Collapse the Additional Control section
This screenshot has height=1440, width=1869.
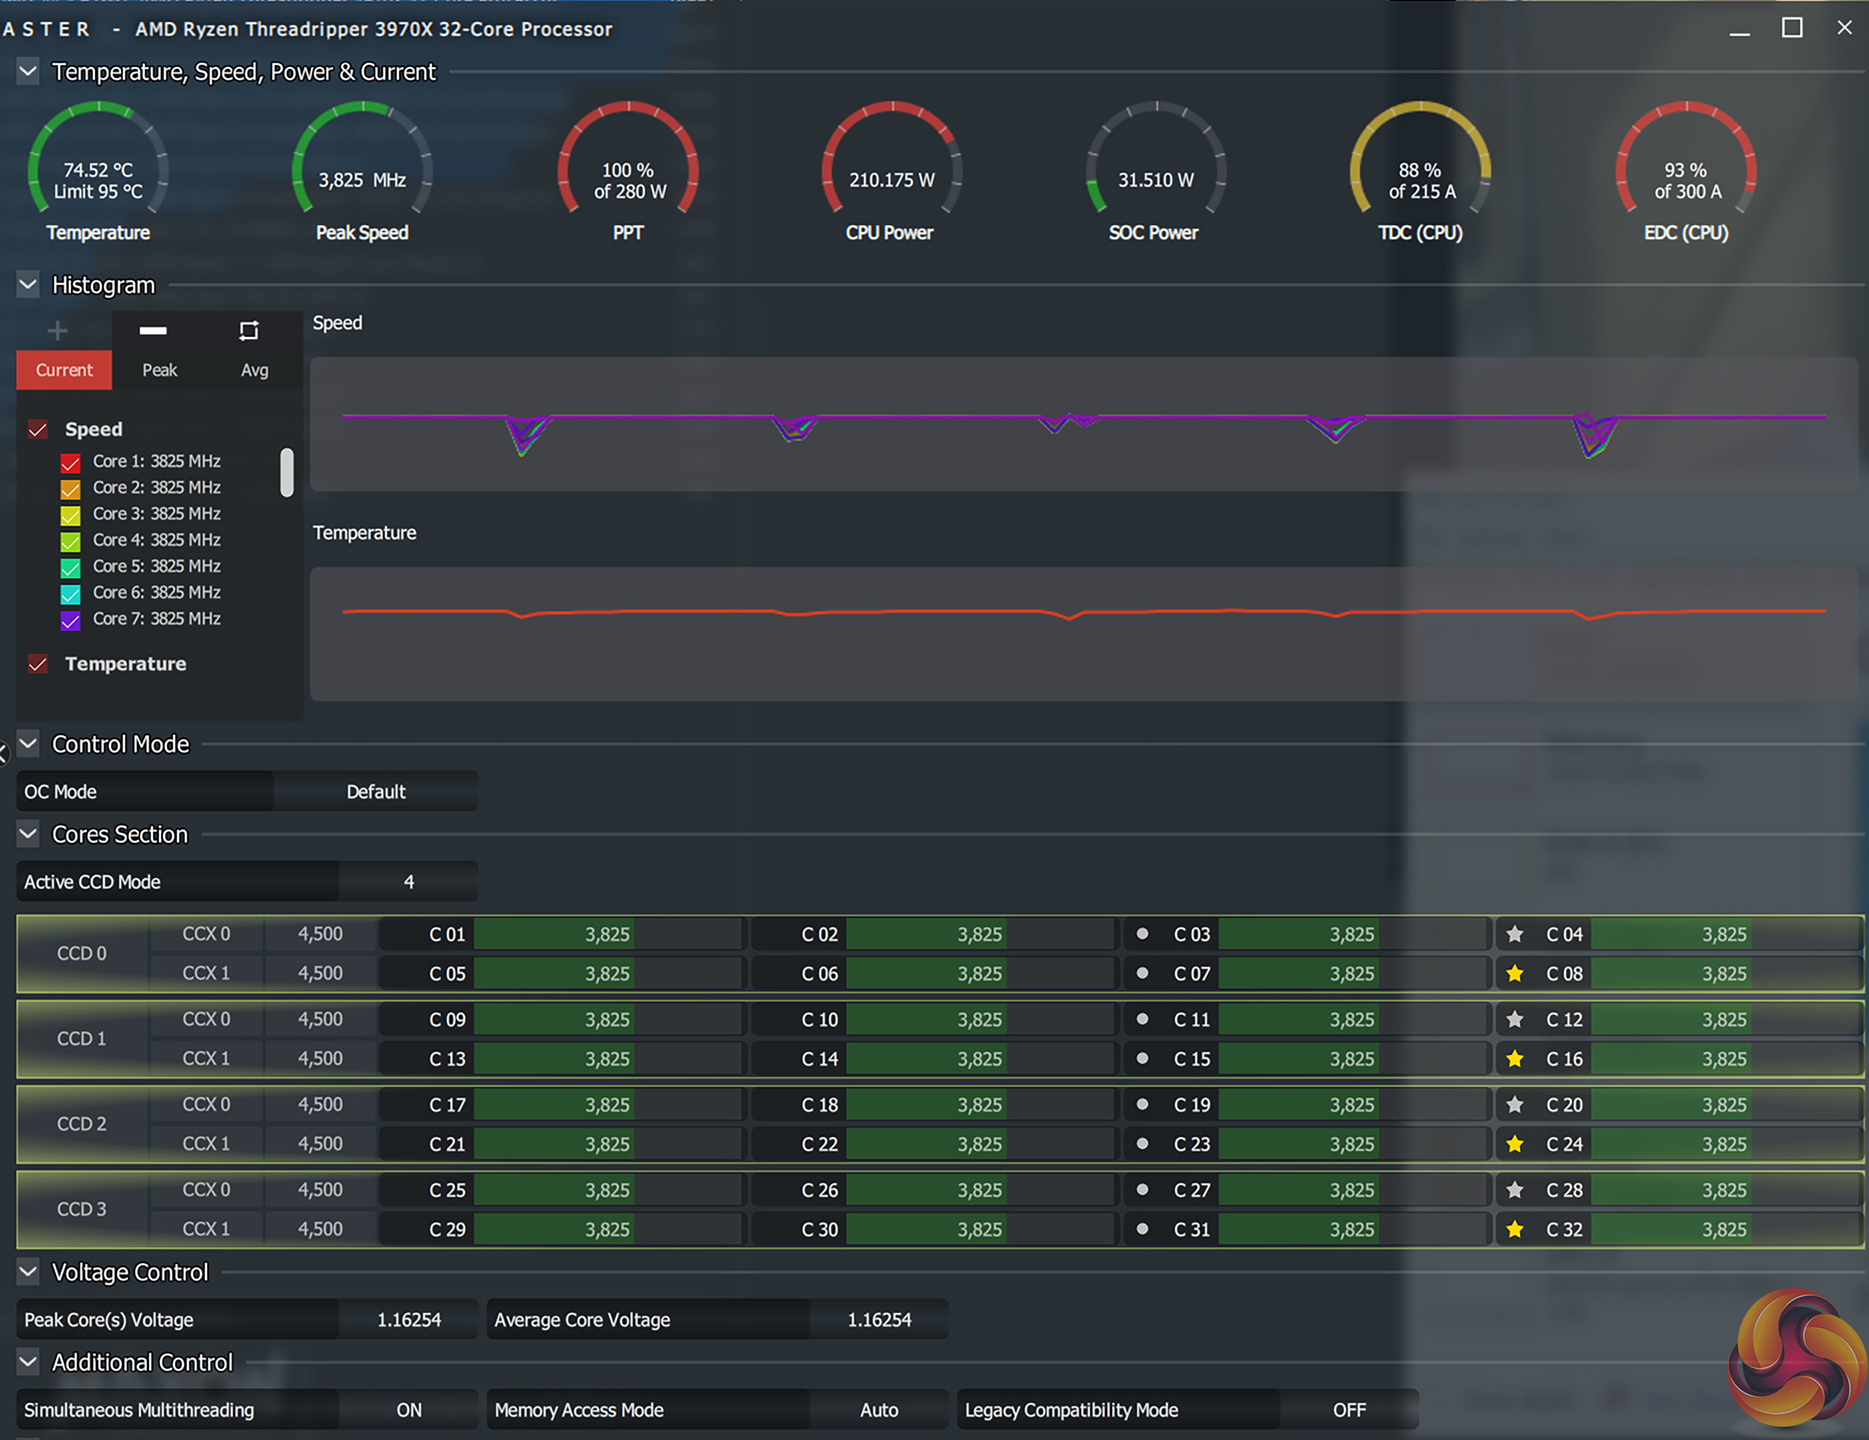(28, 1362)
